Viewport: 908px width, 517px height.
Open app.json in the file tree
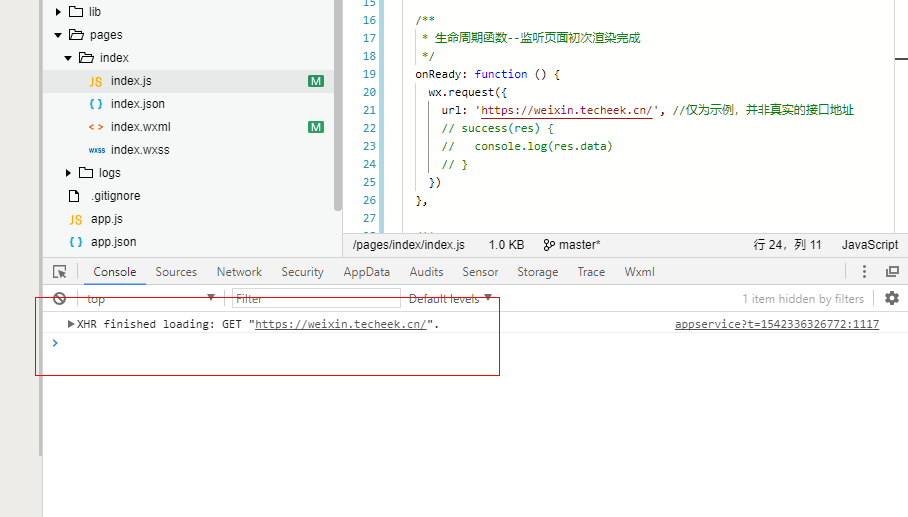(x=113, y=242)
